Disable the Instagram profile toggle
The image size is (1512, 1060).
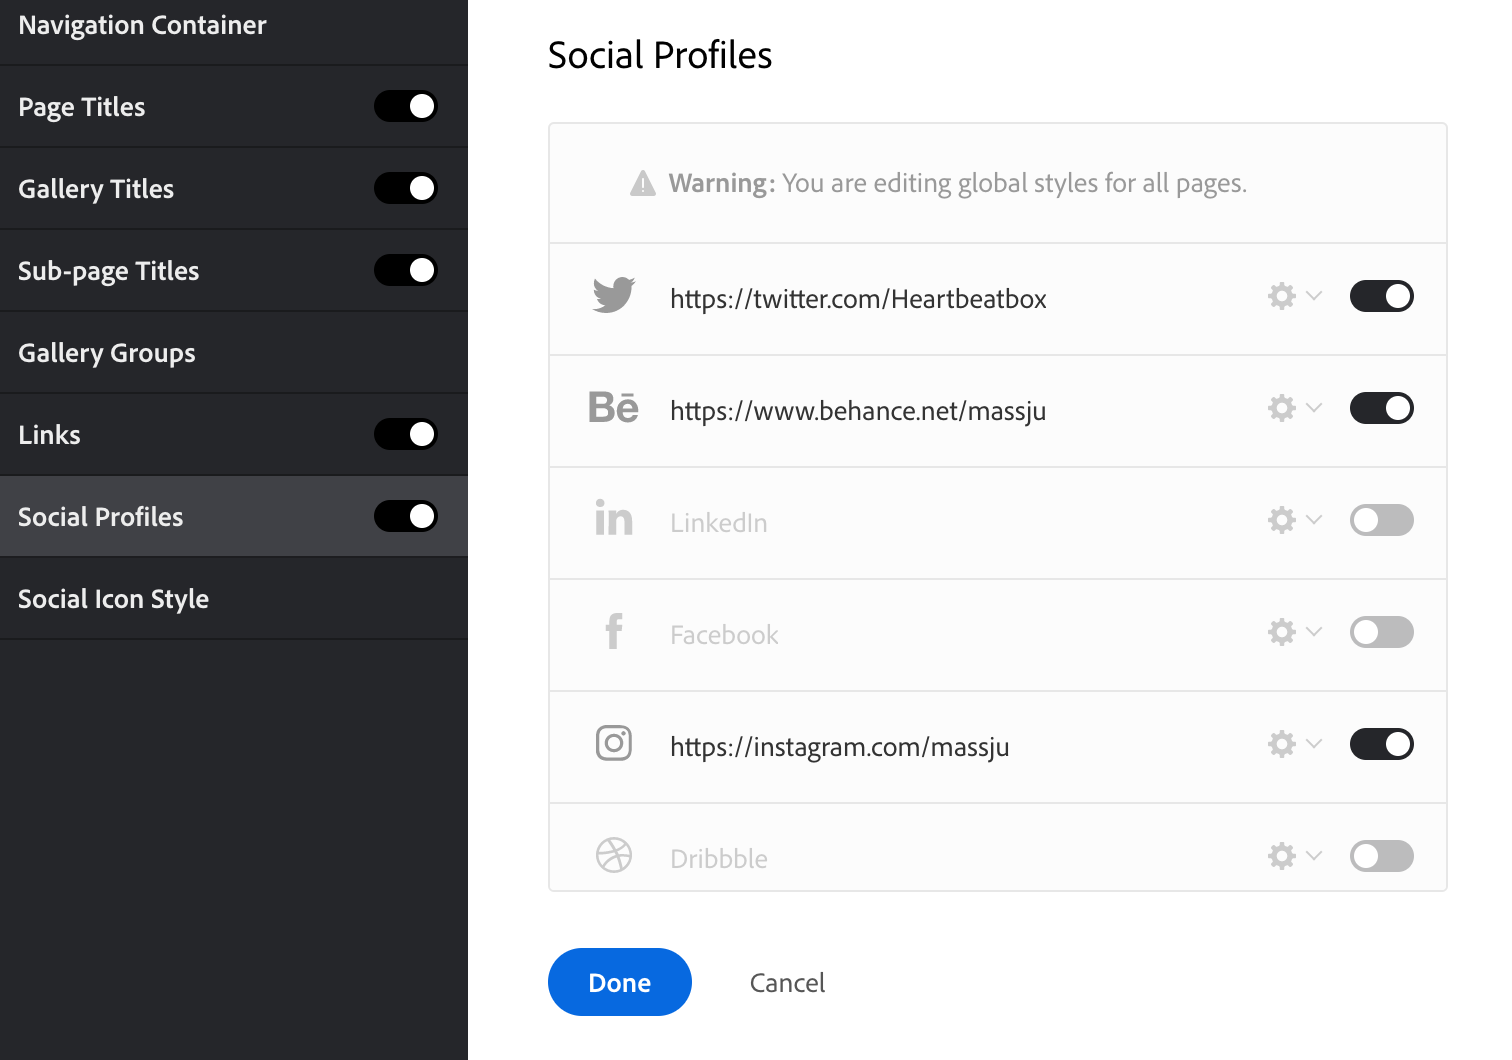[1382, 744]
